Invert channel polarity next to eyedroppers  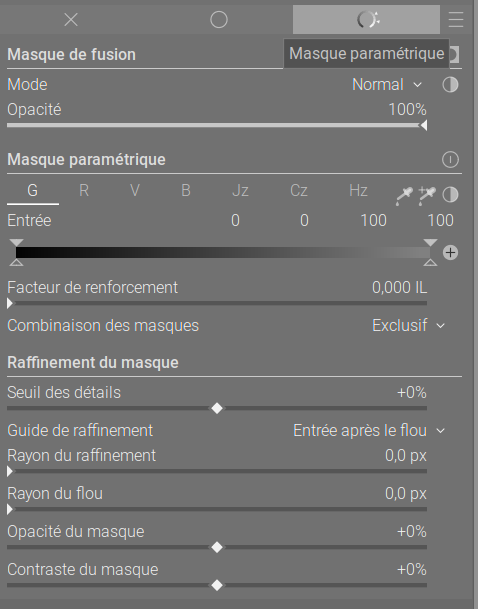click(450, 195)
